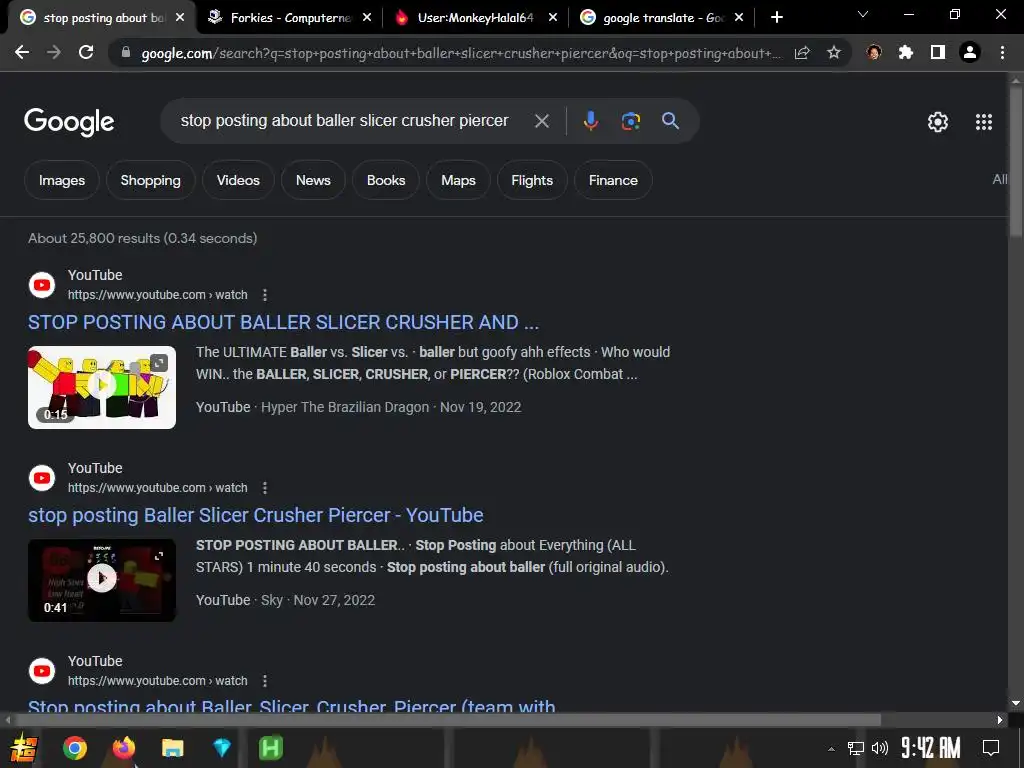1024x768 pixels.
Task: Click the extension avatar icon in the toolbar
Action: point(874,52)
